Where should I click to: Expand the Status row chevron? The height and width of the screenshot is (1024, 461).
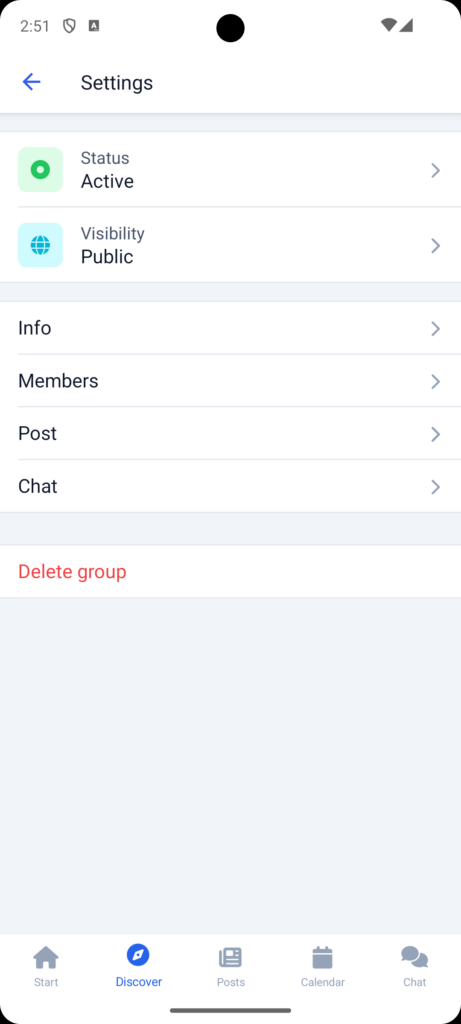click(x=436, y=170)
